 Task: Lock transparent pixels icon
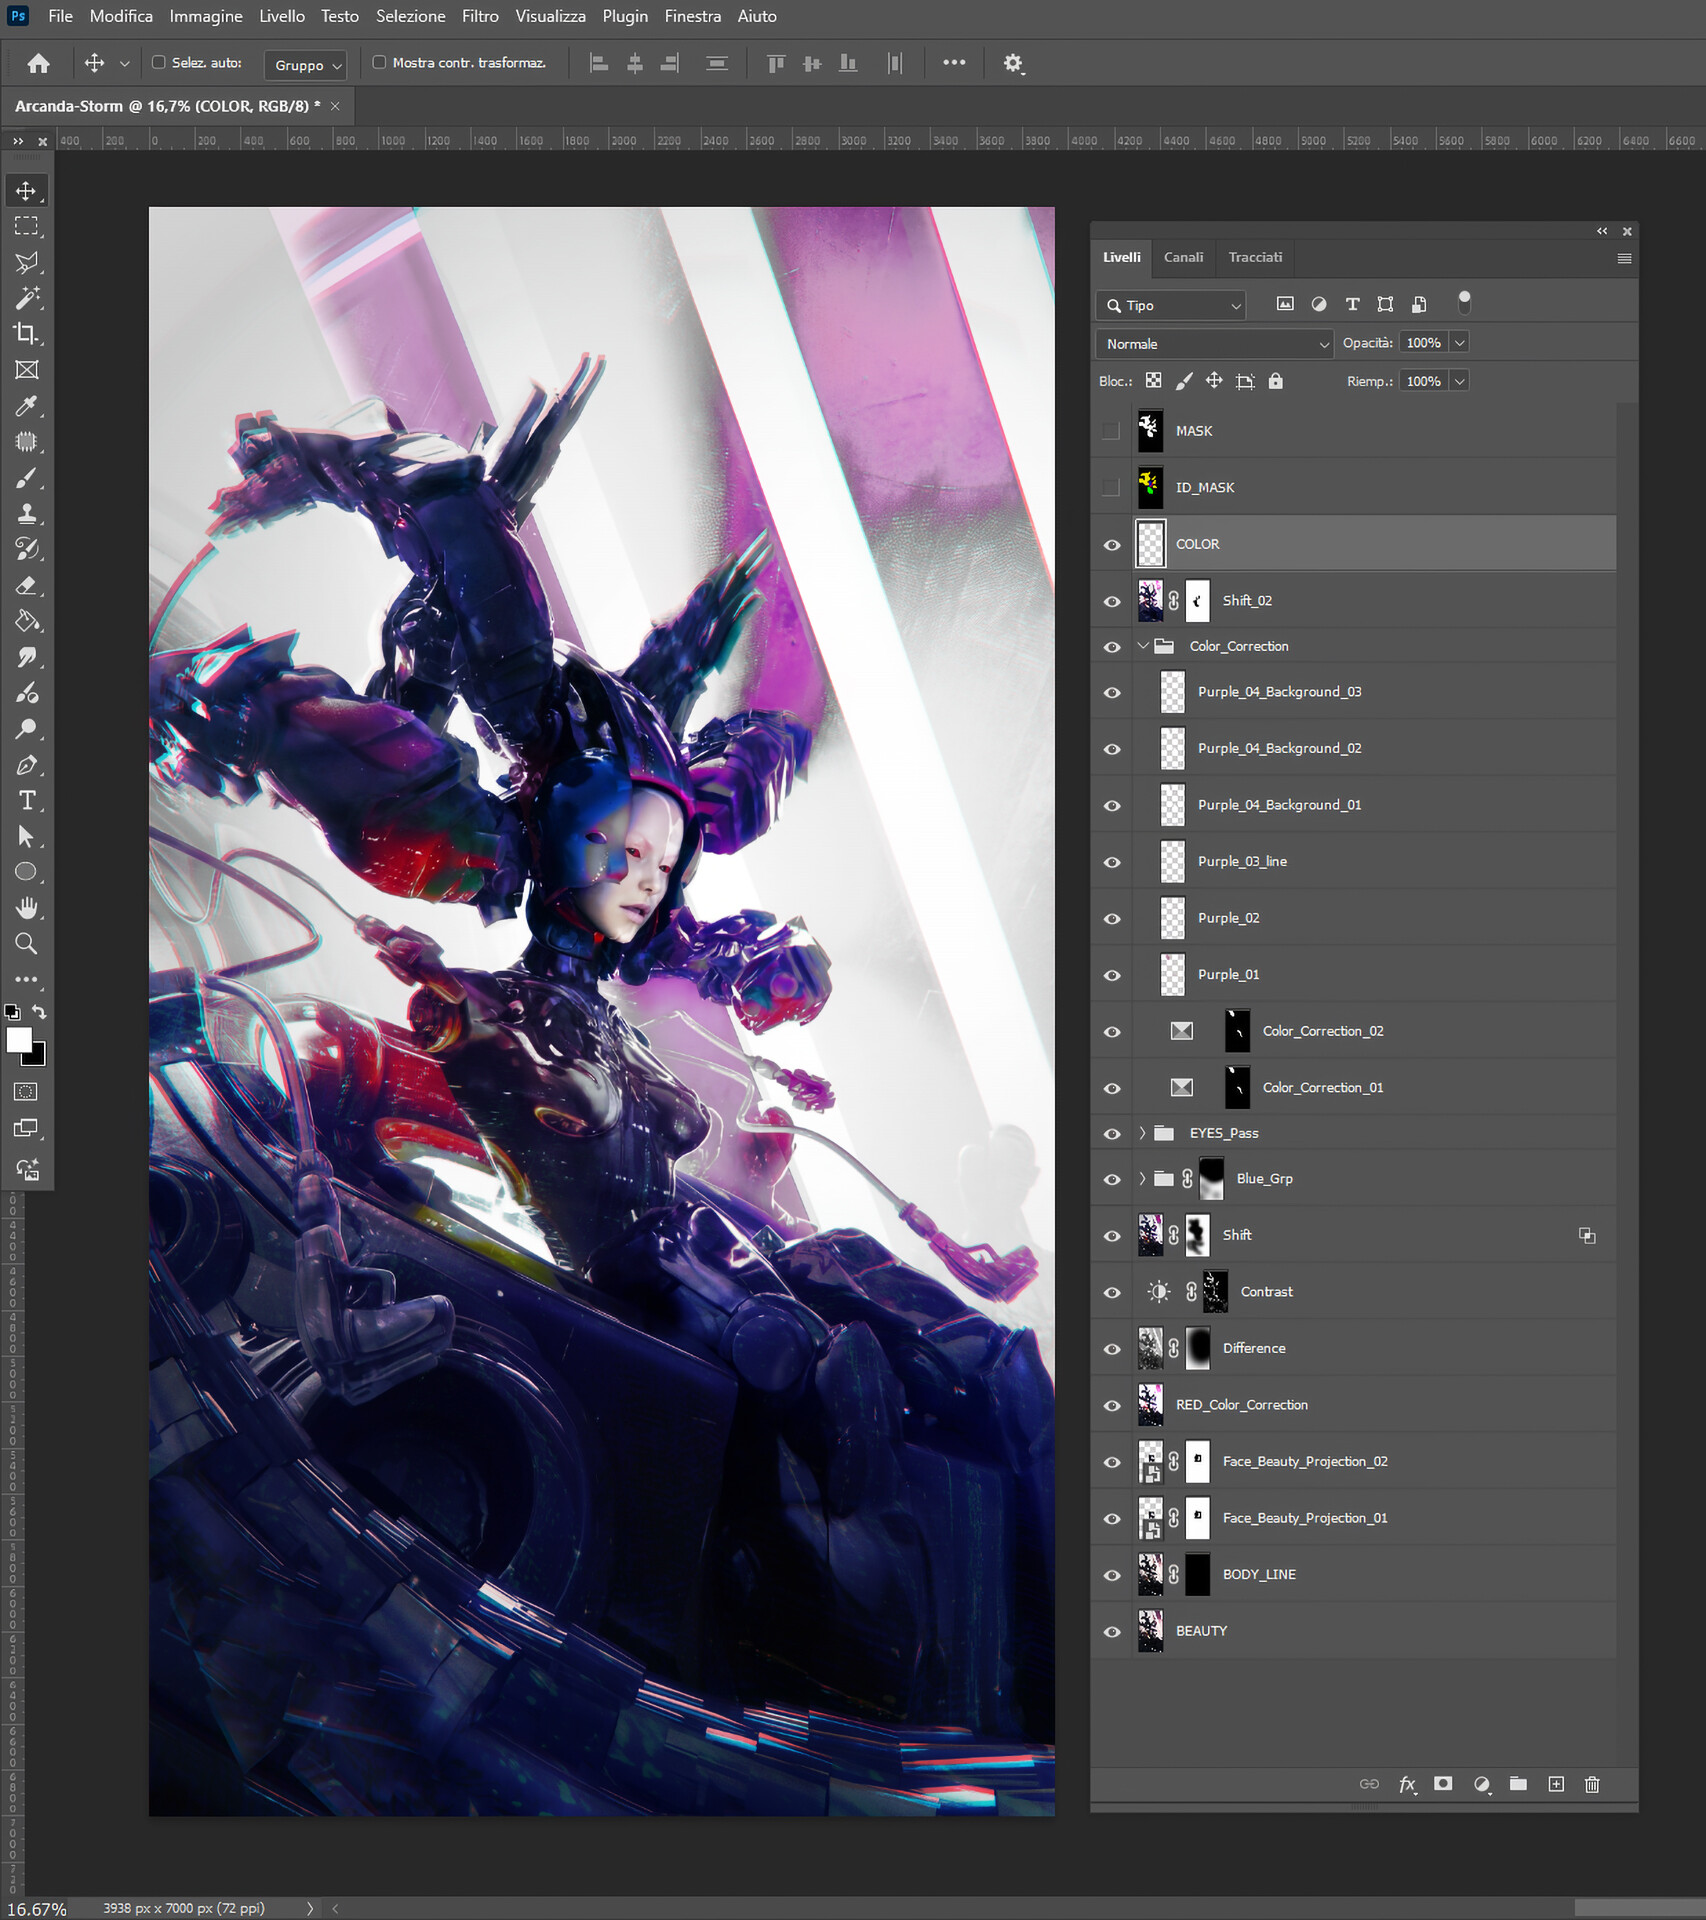1154,381
